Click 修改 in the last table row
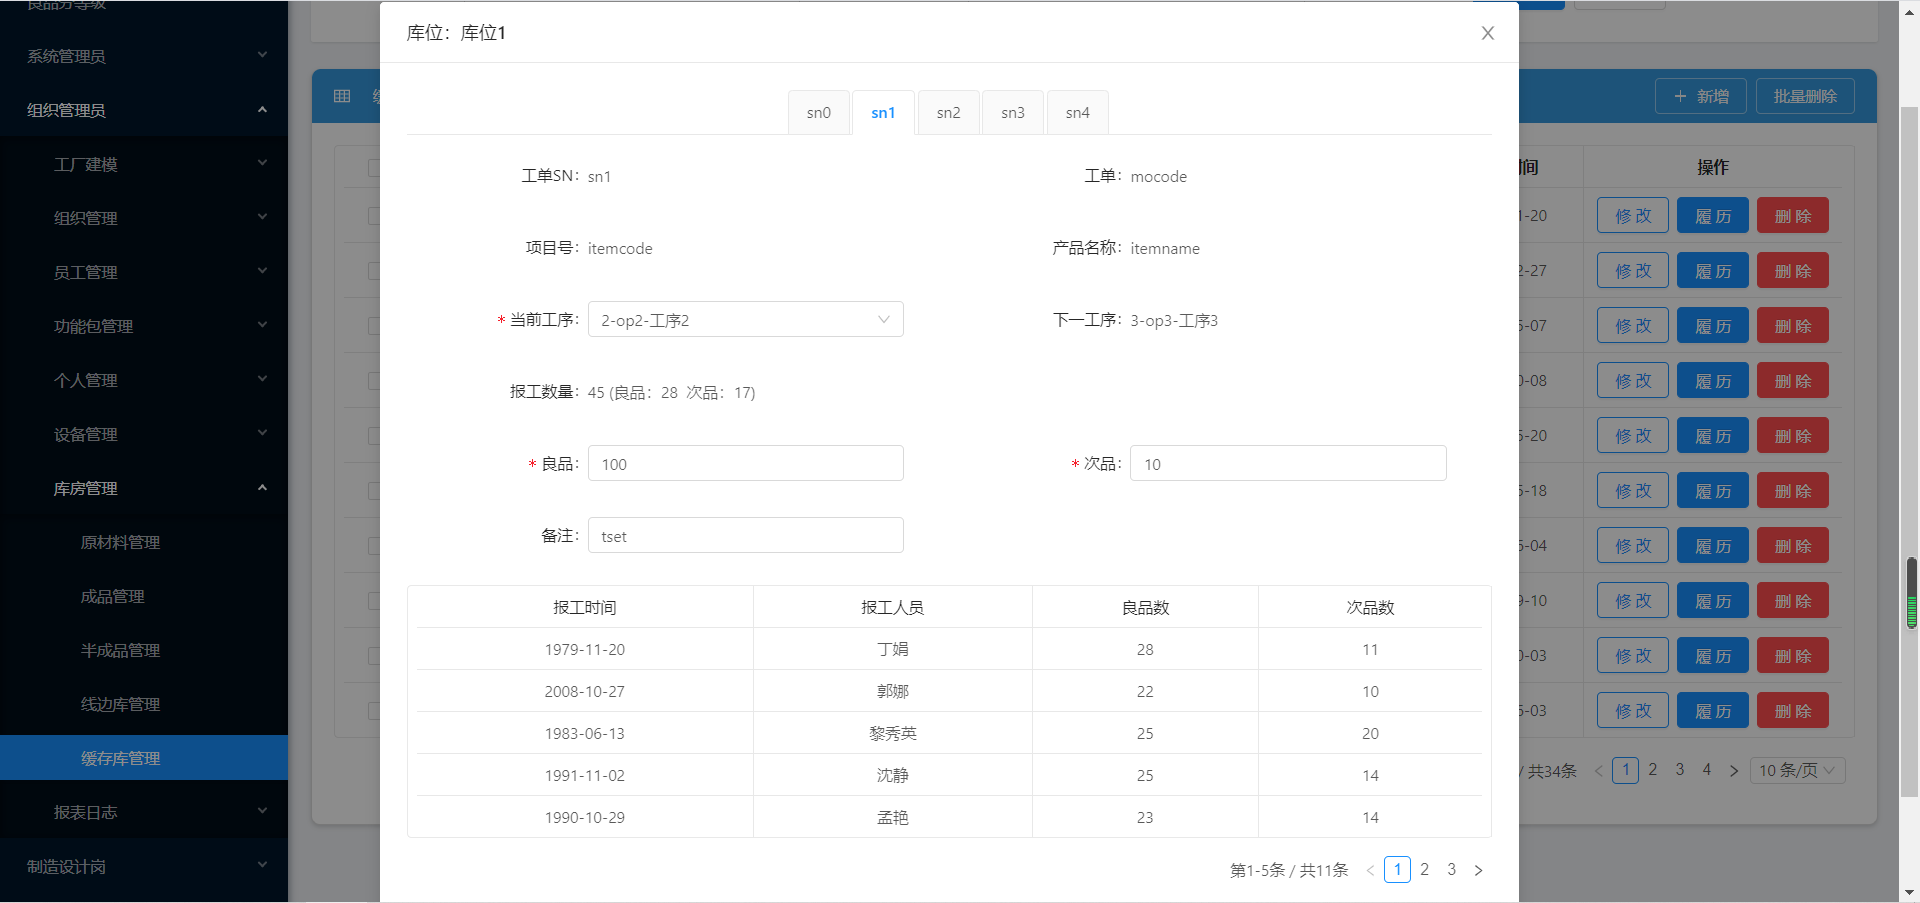This screenshot has width=1920, height=903. tap(1633, 711)
